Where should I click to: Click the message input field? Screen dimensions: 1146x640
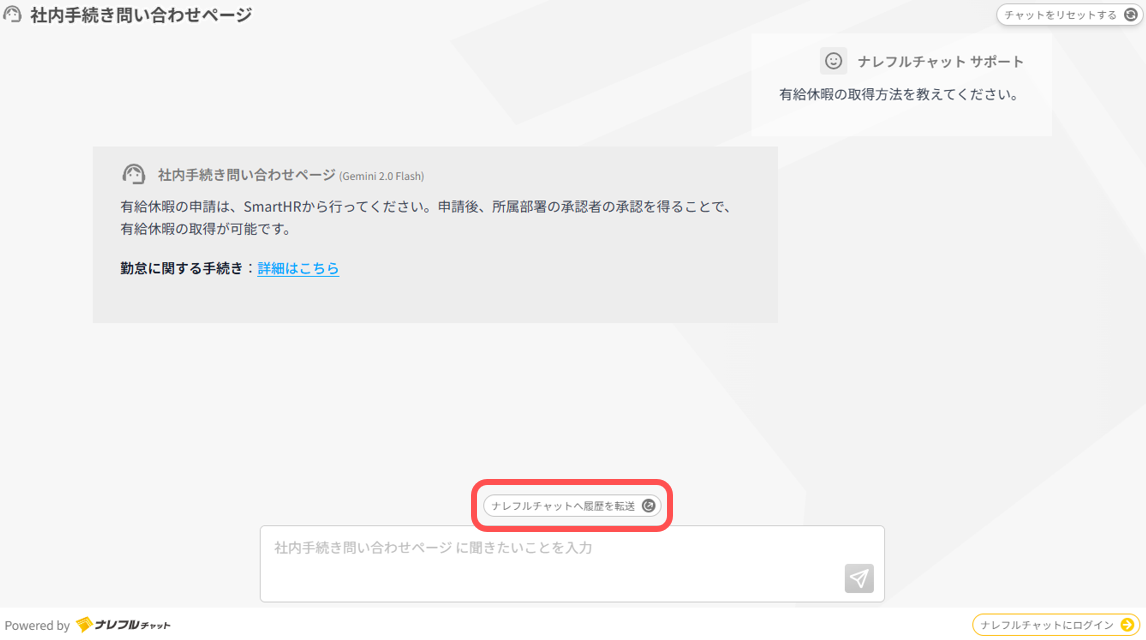(x=571, y=564)
